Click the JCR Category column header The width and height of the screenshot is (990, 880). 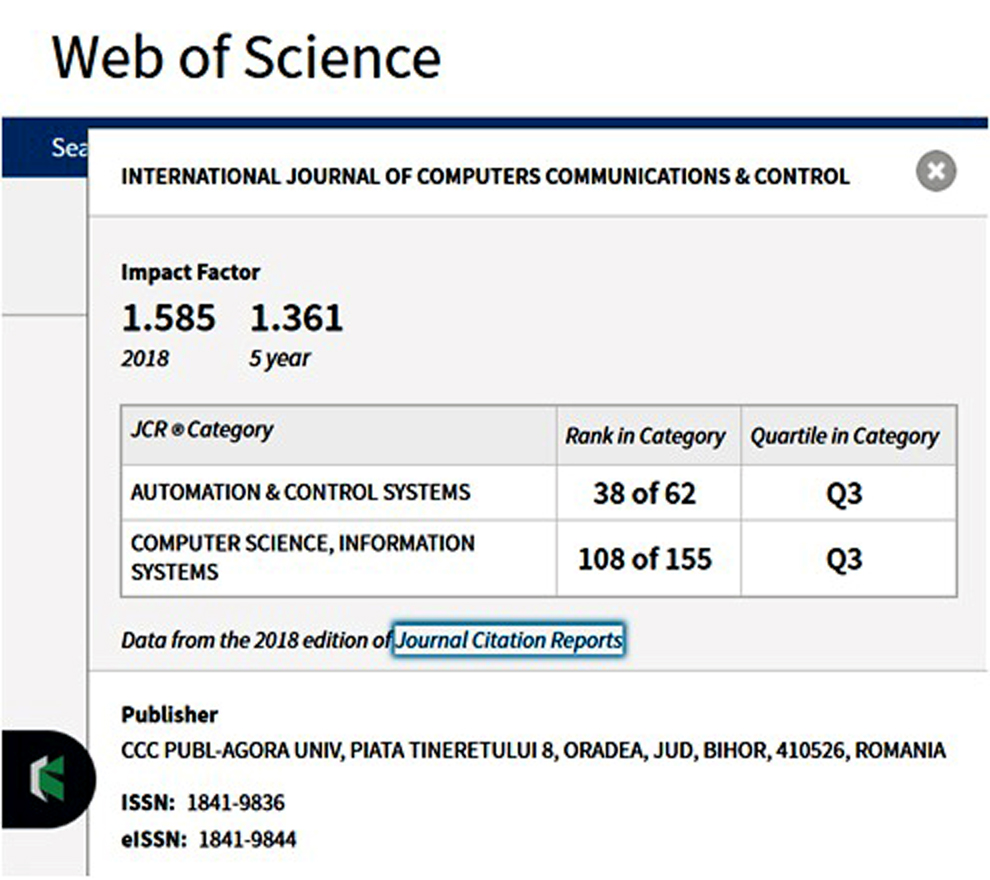(x=202, y=431)
